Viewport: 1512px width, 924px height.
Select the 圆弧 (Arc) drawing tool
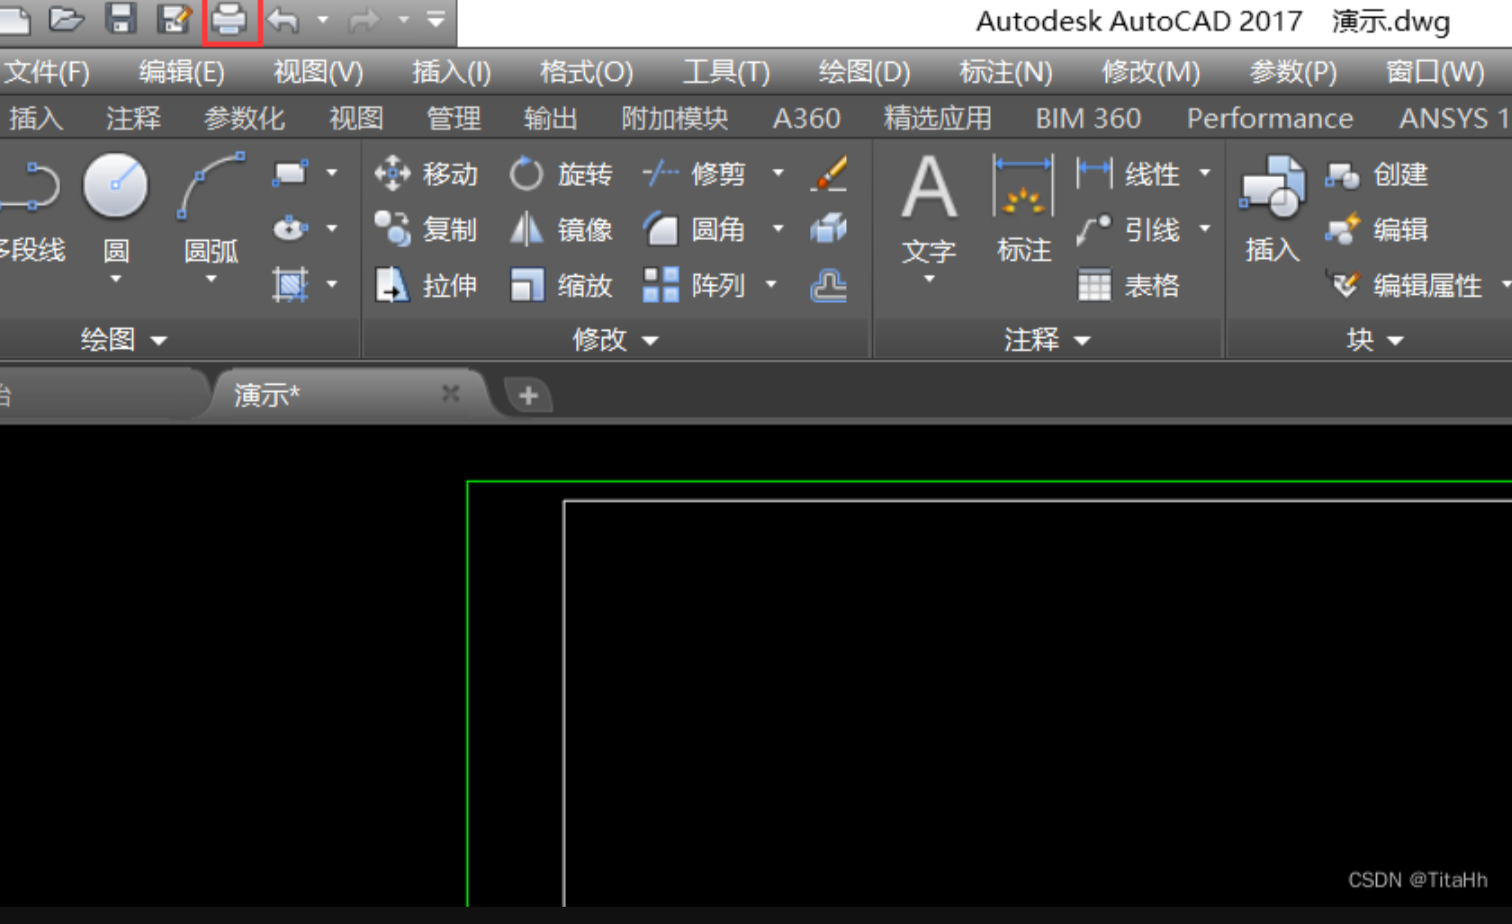(211, 210)
